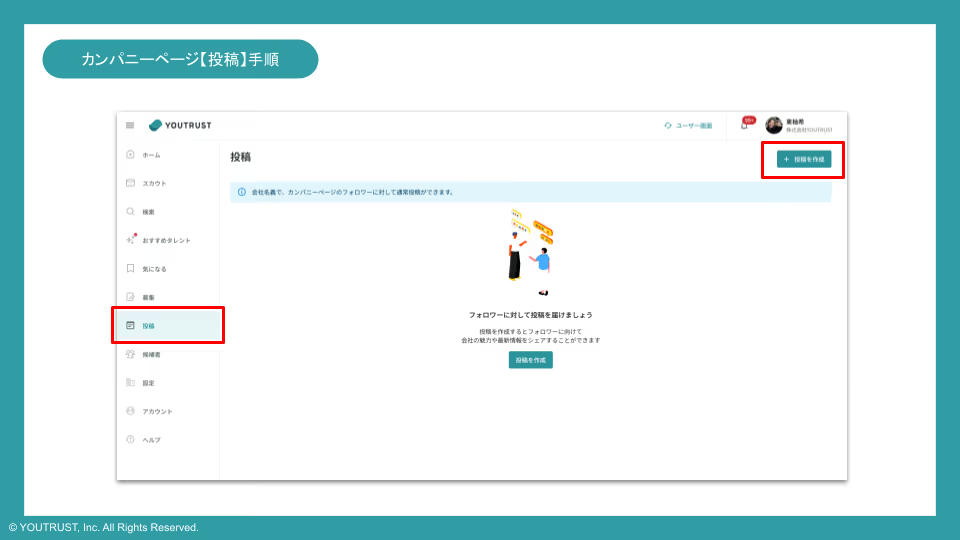Click the カンパニーページ【投稿】手順 slide title
This screenshot has height=540, width=960.
tap(180, 59)
